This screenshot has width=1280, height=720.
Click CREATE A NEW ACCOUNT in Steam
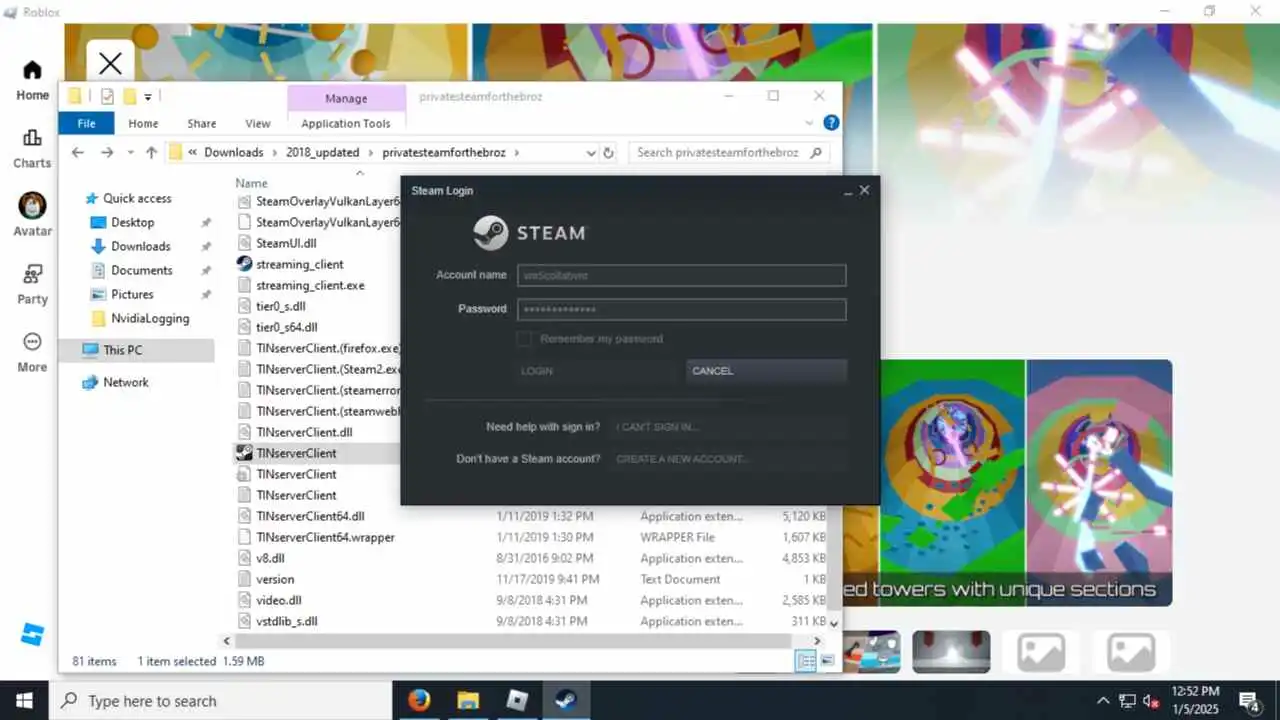pos(730,459)
